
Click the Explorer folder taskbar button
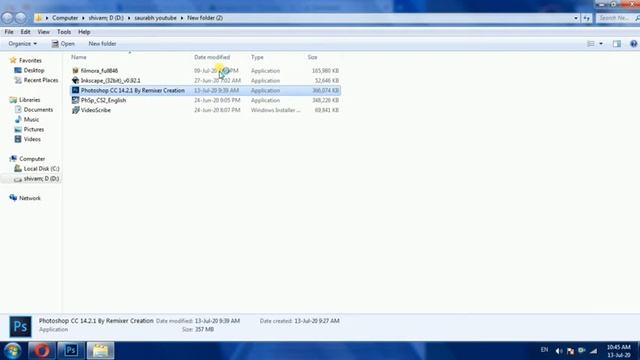pos(100,351)
